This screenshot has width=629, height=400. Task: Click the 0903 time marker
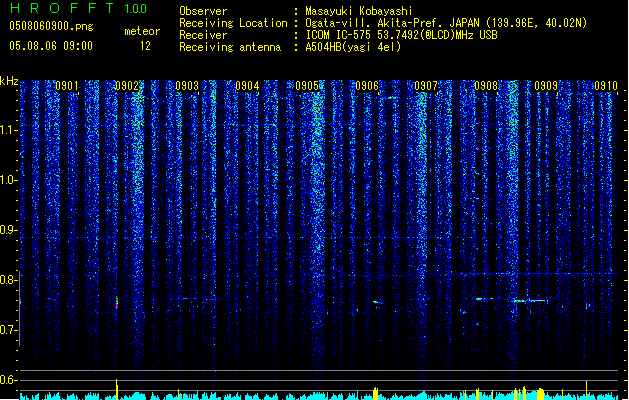[x=187, y=86]
